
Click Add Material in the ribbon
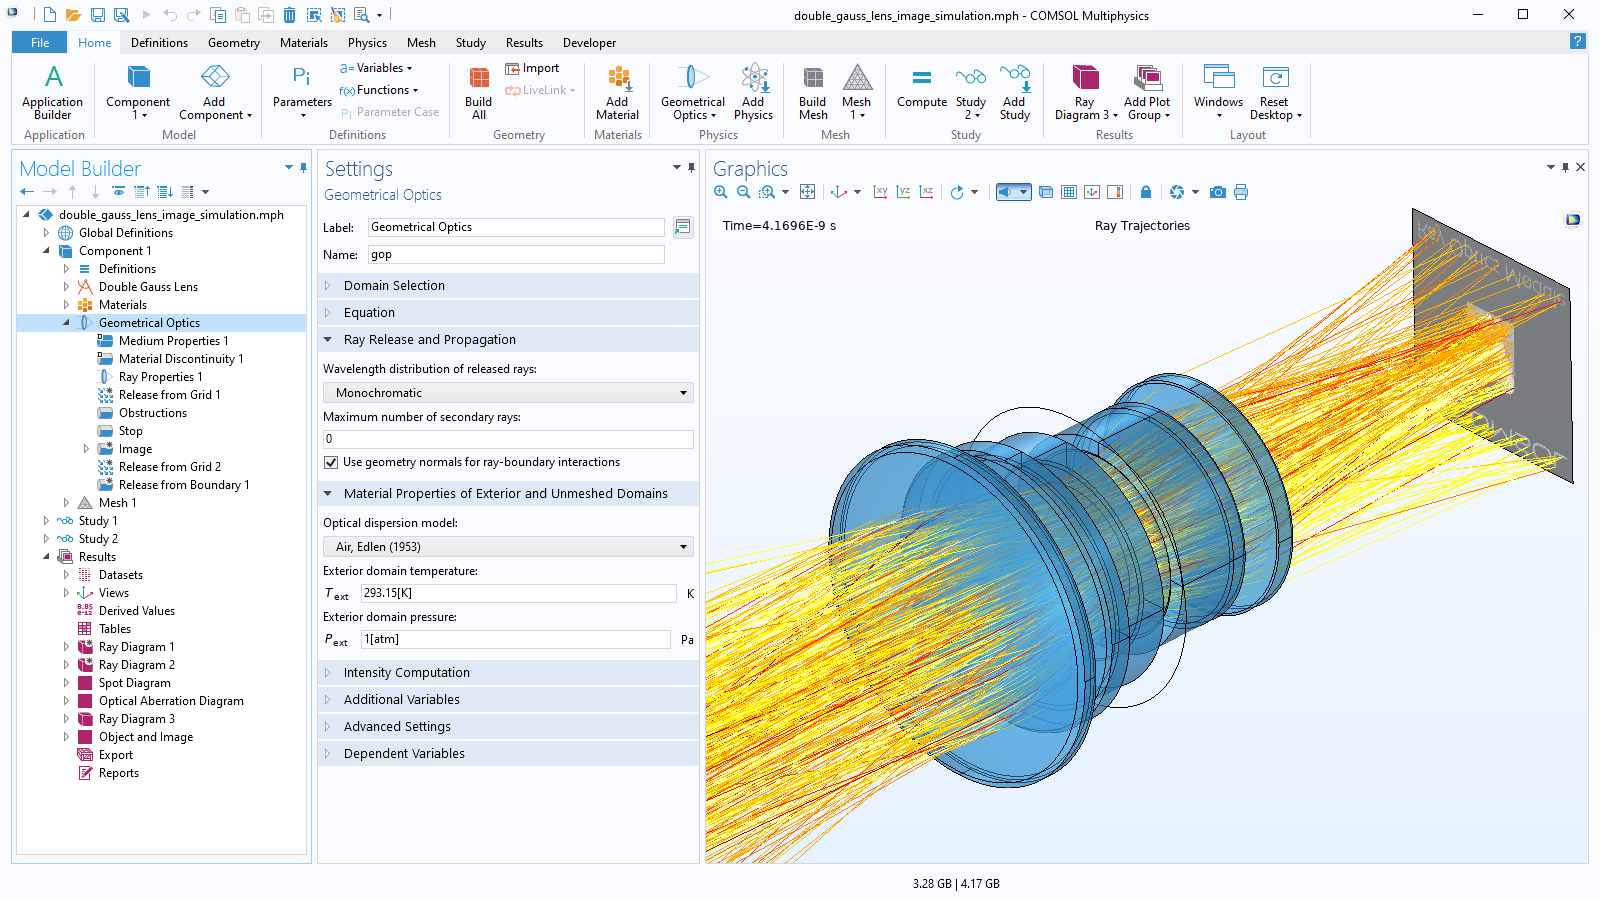tap(618, 93)
